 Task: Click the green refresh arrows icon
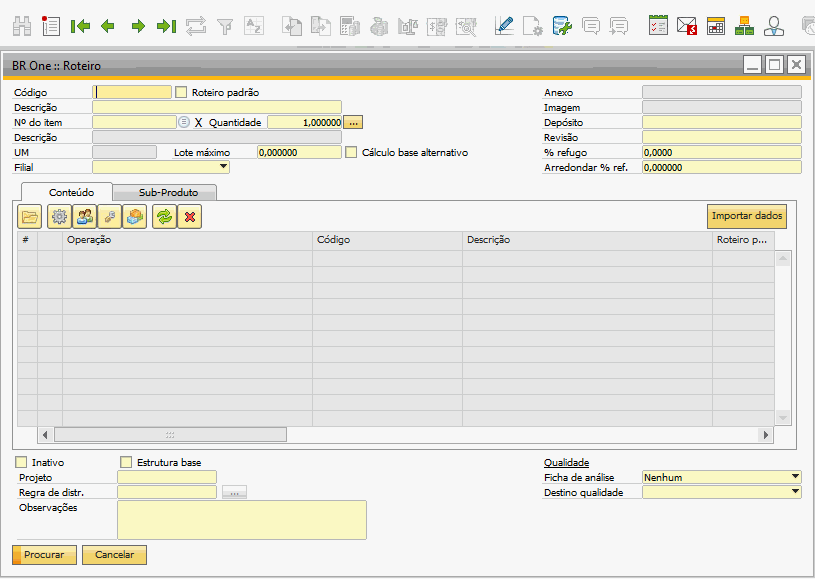(163, 216)
